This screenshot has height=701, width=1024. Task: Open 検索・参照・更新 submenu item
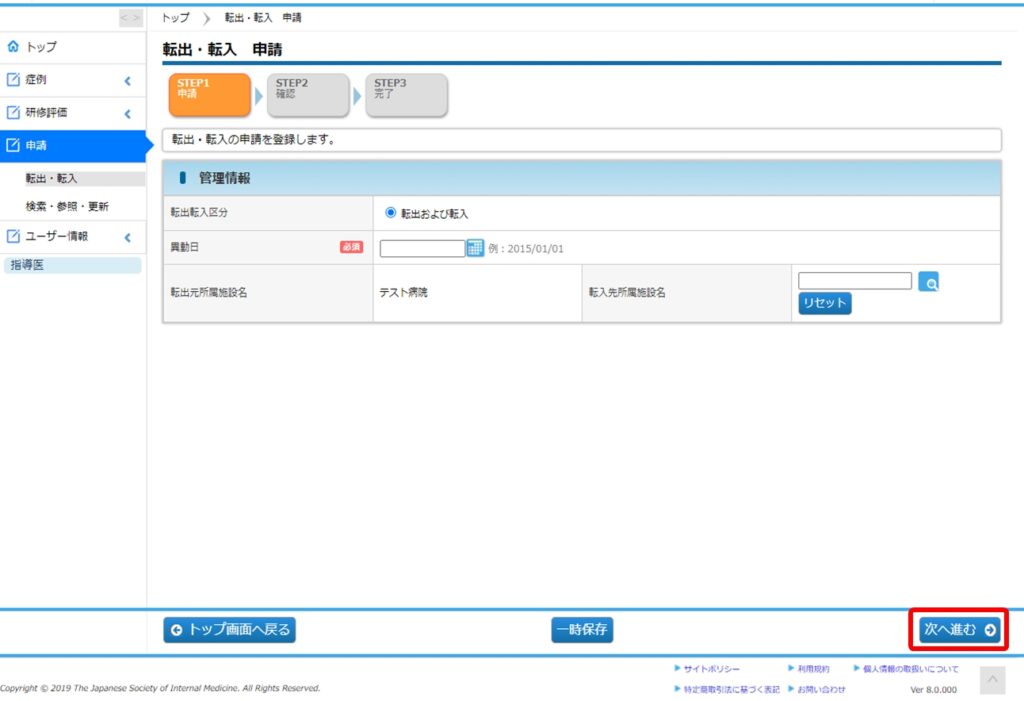67,207
